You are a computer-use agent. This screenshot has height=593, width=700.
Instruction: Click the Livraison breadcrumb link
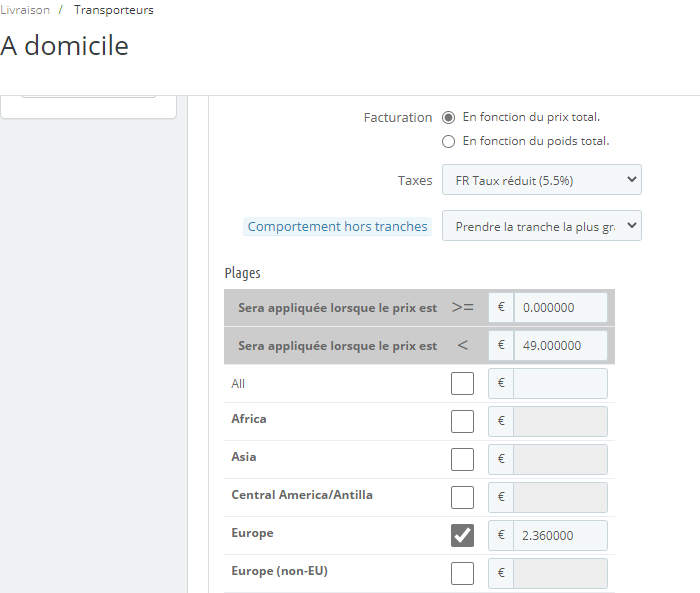pyautogui.click(x=24, y=10)
